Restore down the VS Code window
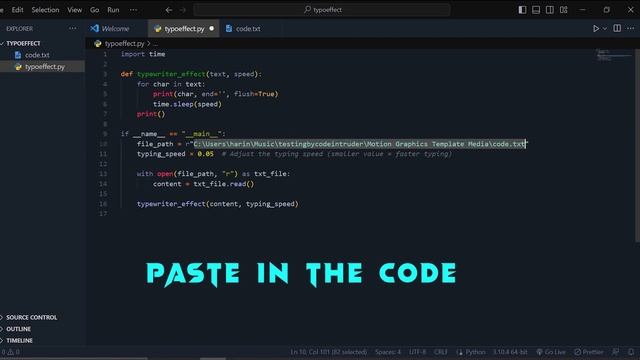The image size is (640, 360). point(607,10)
